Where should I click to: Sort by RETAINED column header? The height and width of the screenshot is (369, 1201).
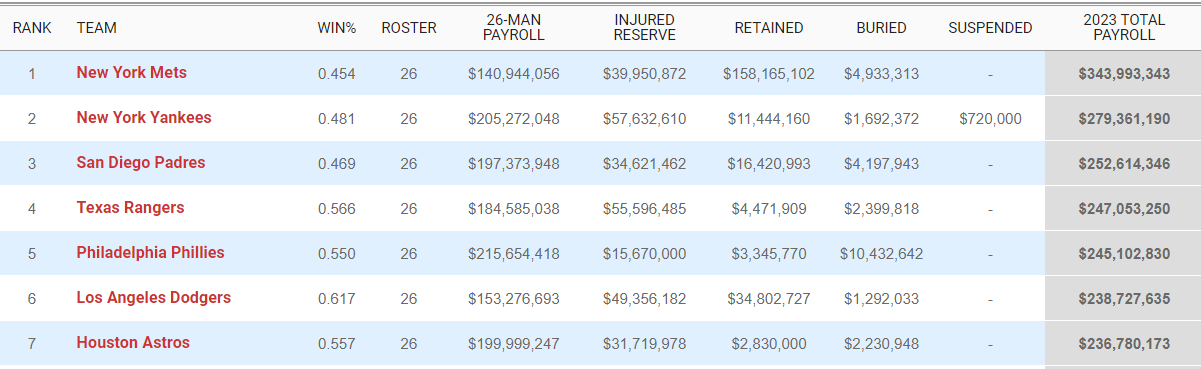(769, 28)
